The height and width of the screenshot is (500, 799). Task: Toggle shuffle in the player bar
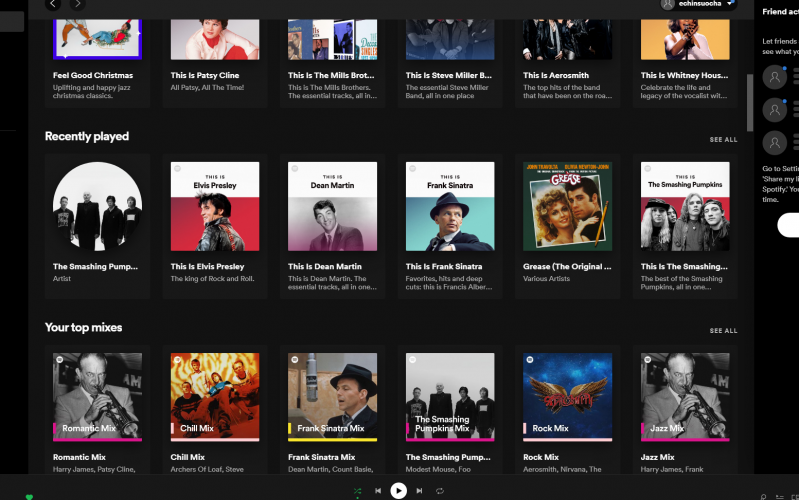coord(357,491)
